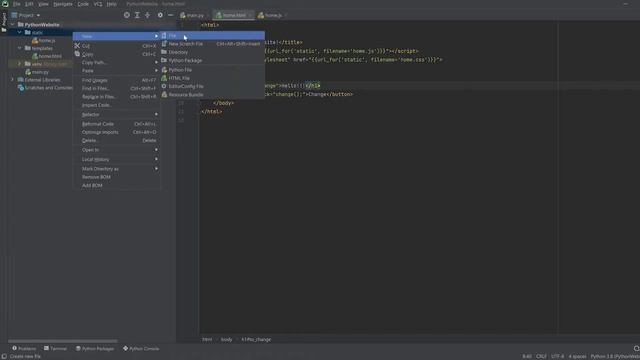Open the Python Packages tool window

[x=95, y=349]
